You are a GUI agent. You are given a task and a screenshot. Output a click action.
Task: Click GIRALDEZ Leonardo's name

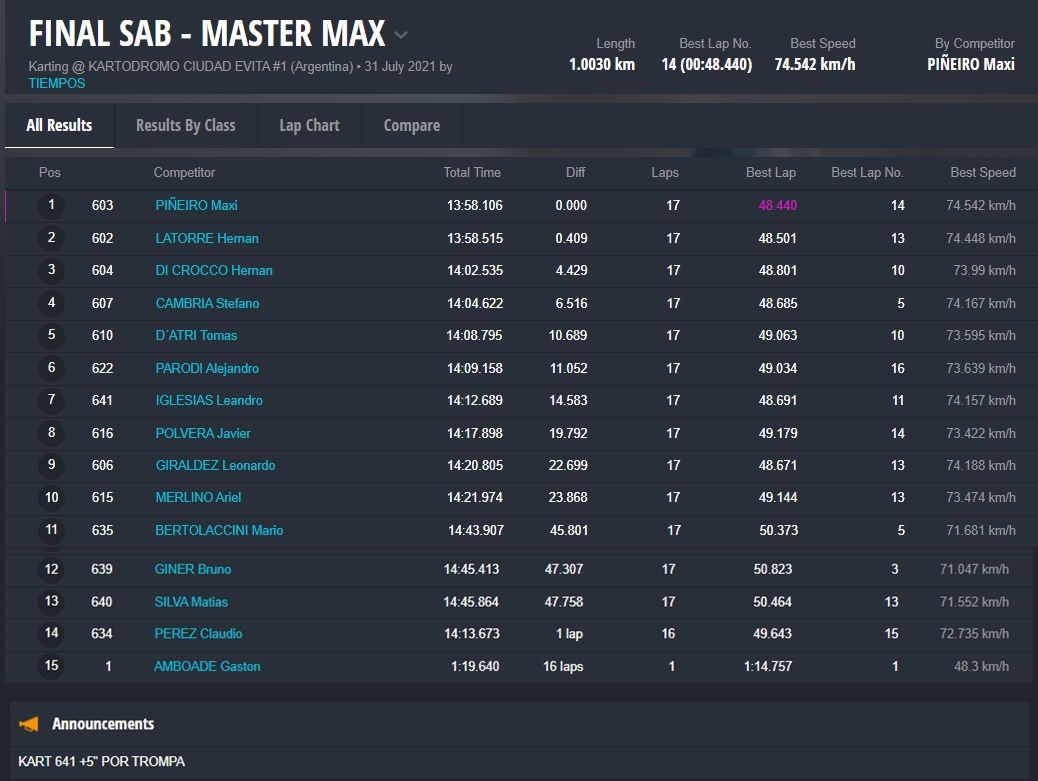coord(215,465)
